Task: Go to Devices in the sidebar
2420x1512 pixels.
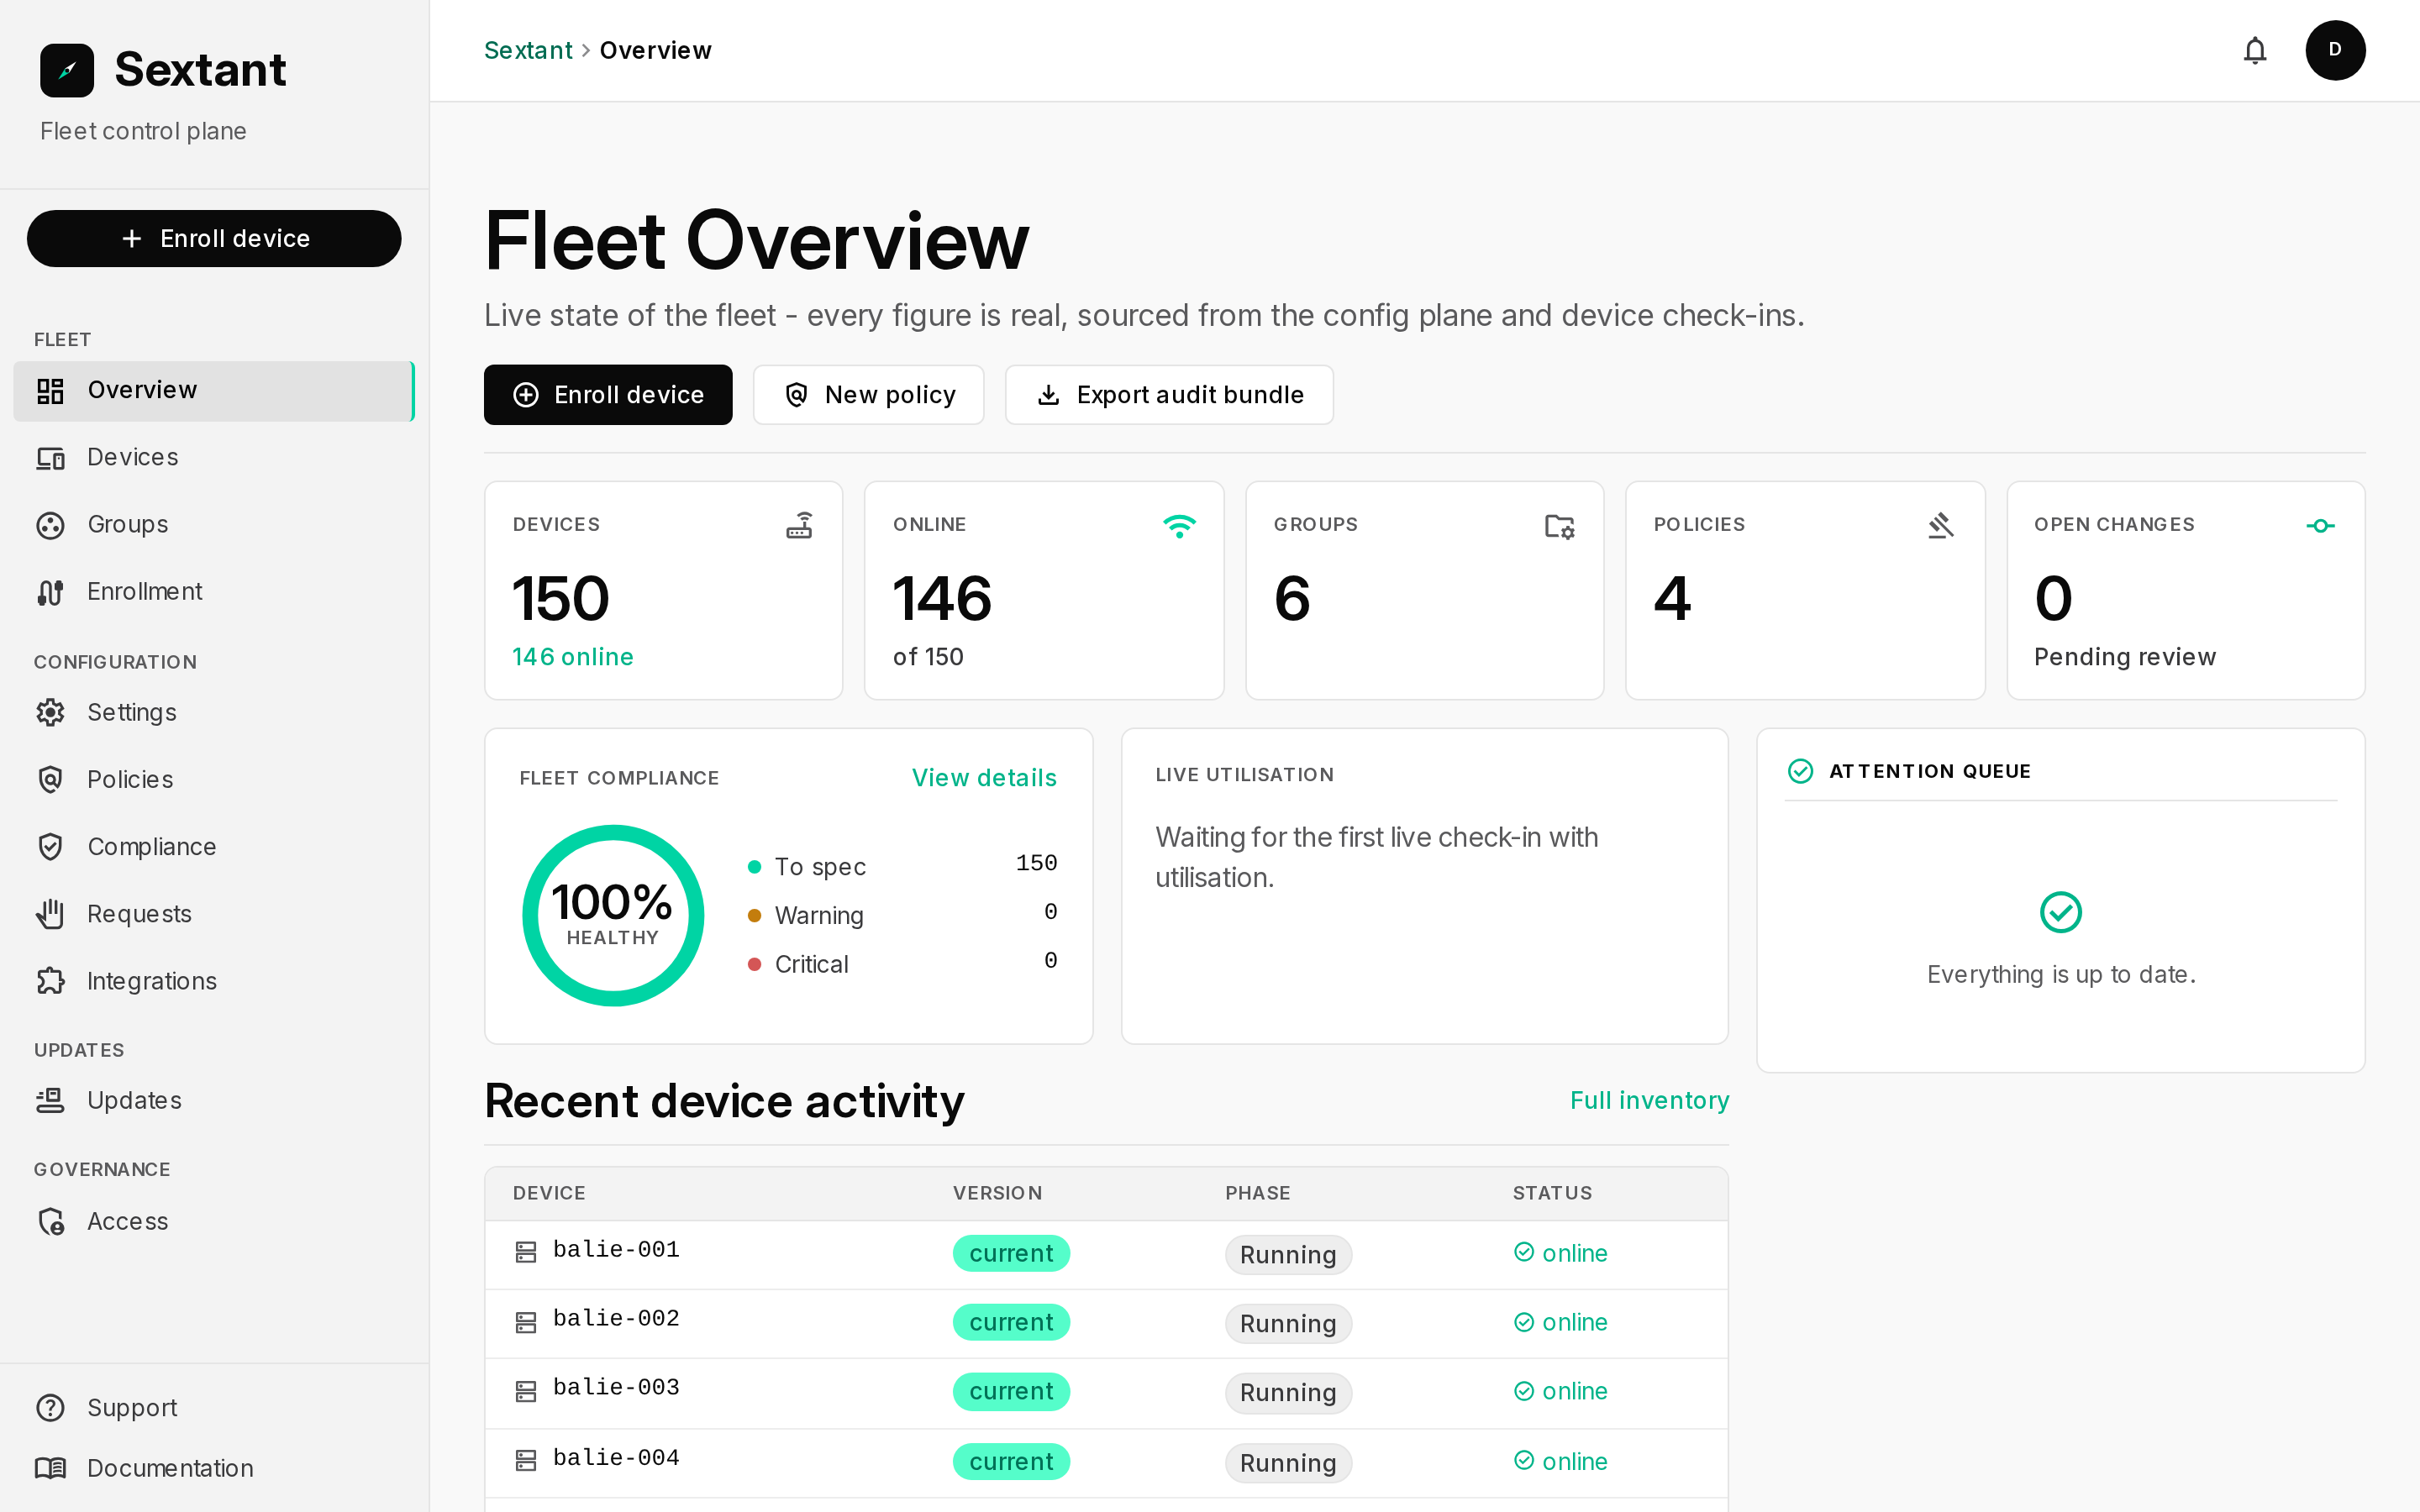Action: (214, 457)
